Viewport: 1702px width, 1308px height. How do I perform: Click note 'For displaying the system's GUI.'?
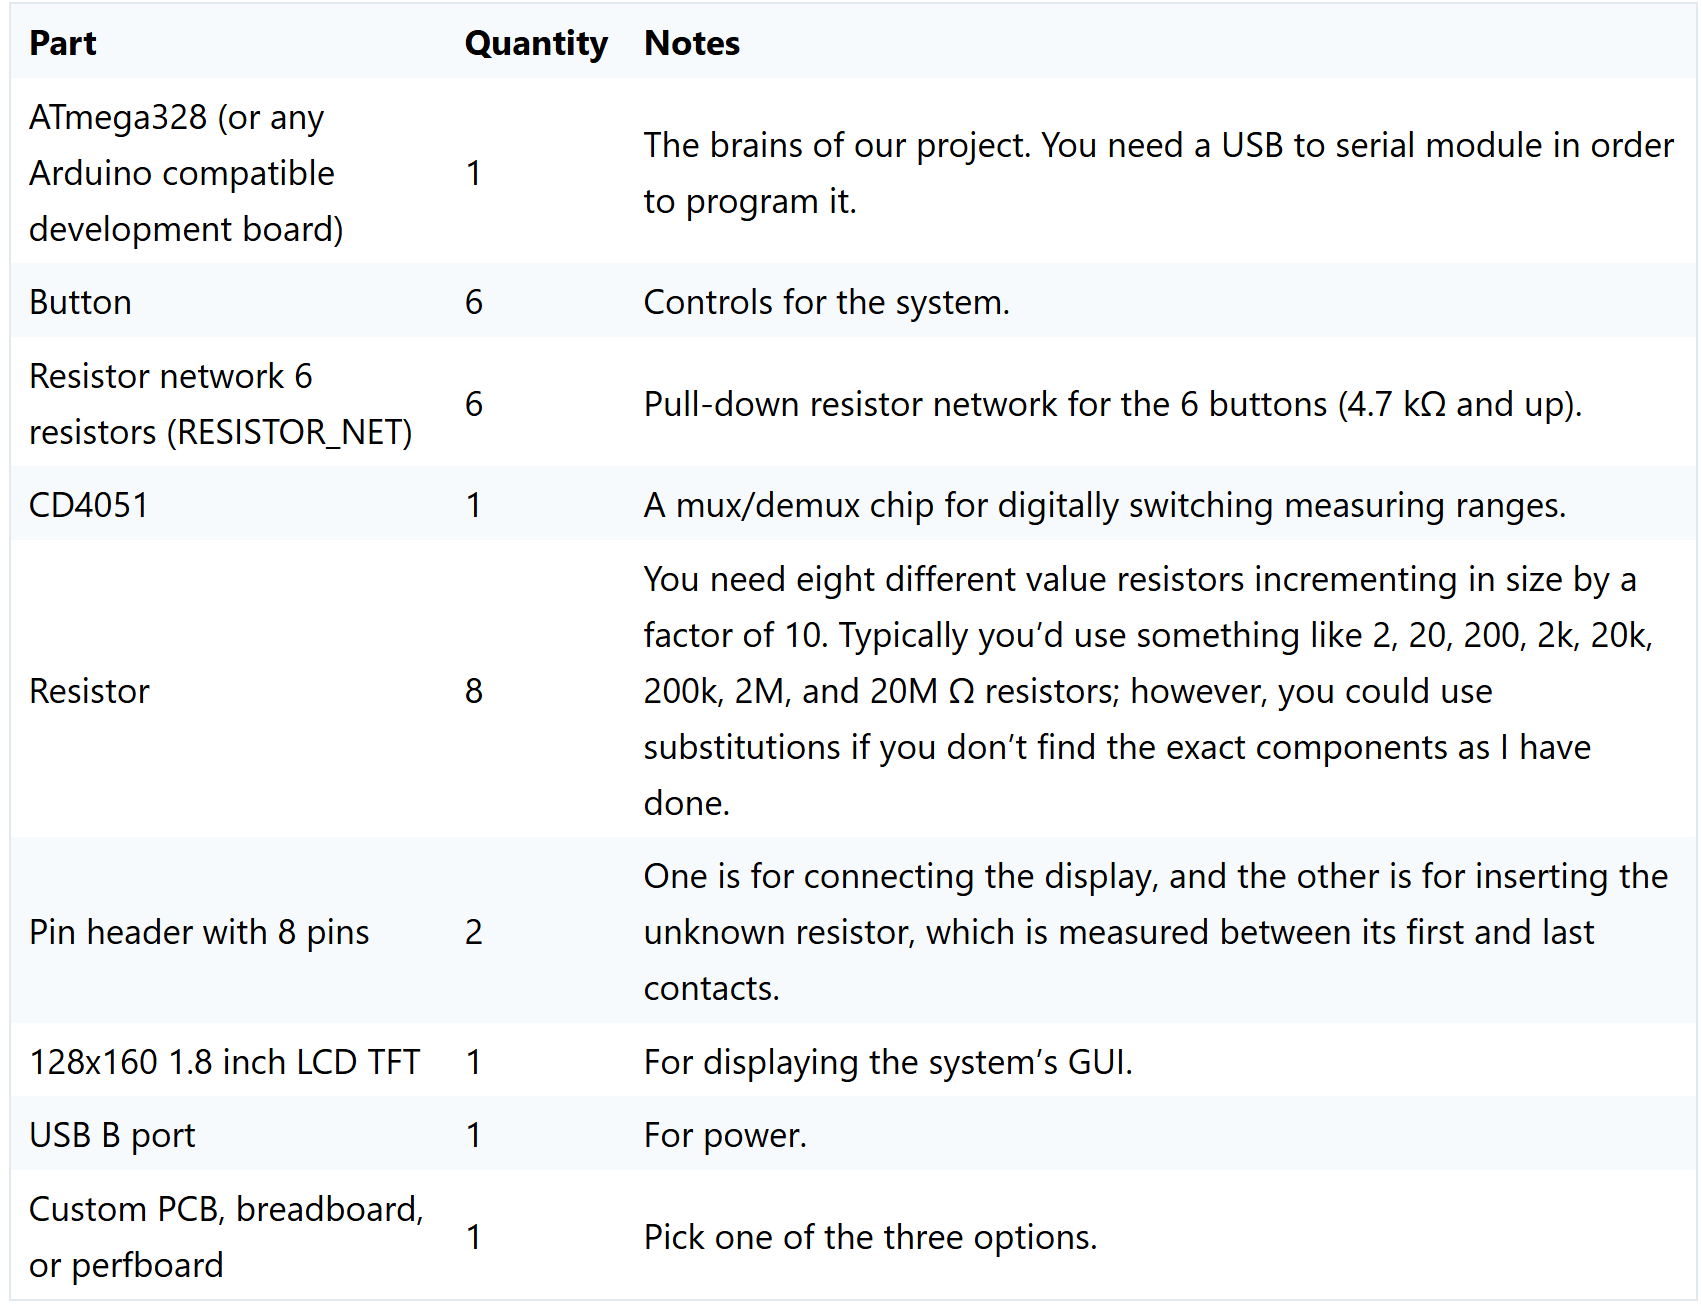coord(888,1062)
